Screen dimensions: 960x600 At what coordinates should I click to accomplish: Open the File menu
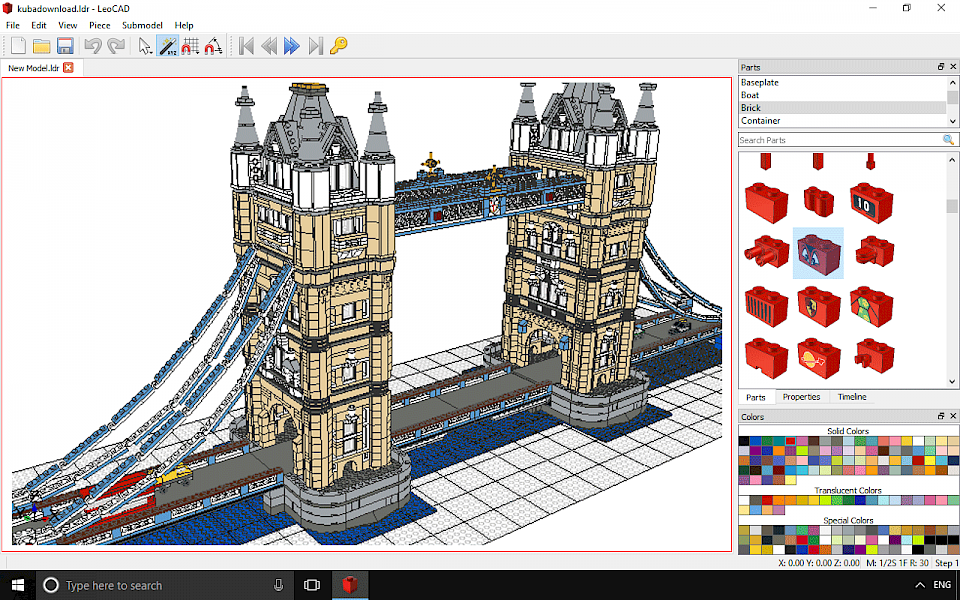click(13, 25)
